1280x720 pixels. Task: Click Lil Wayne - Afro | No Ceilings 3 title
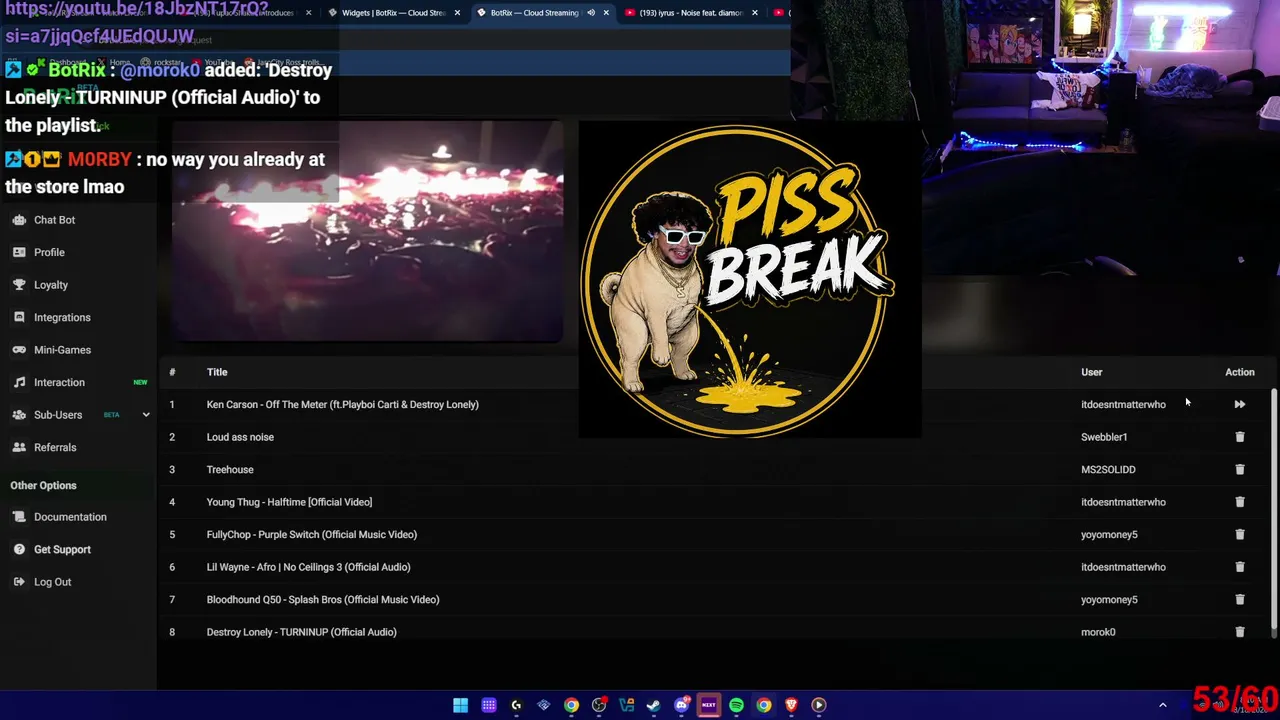[308, 567]
